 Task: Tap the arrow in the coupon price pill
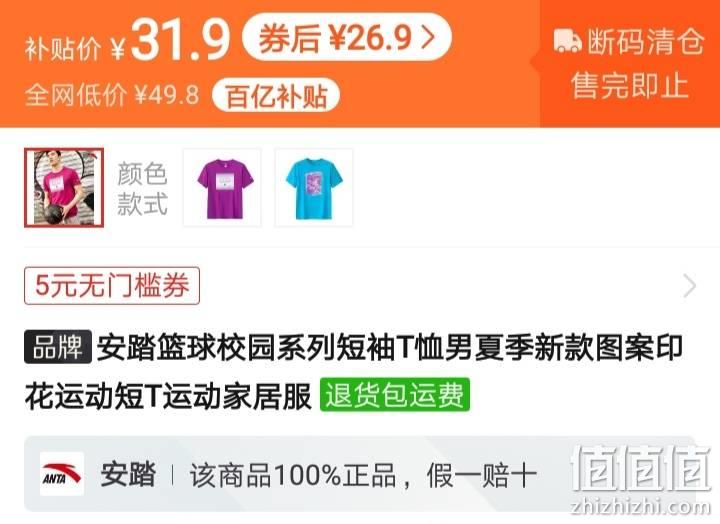pos(428,38)
